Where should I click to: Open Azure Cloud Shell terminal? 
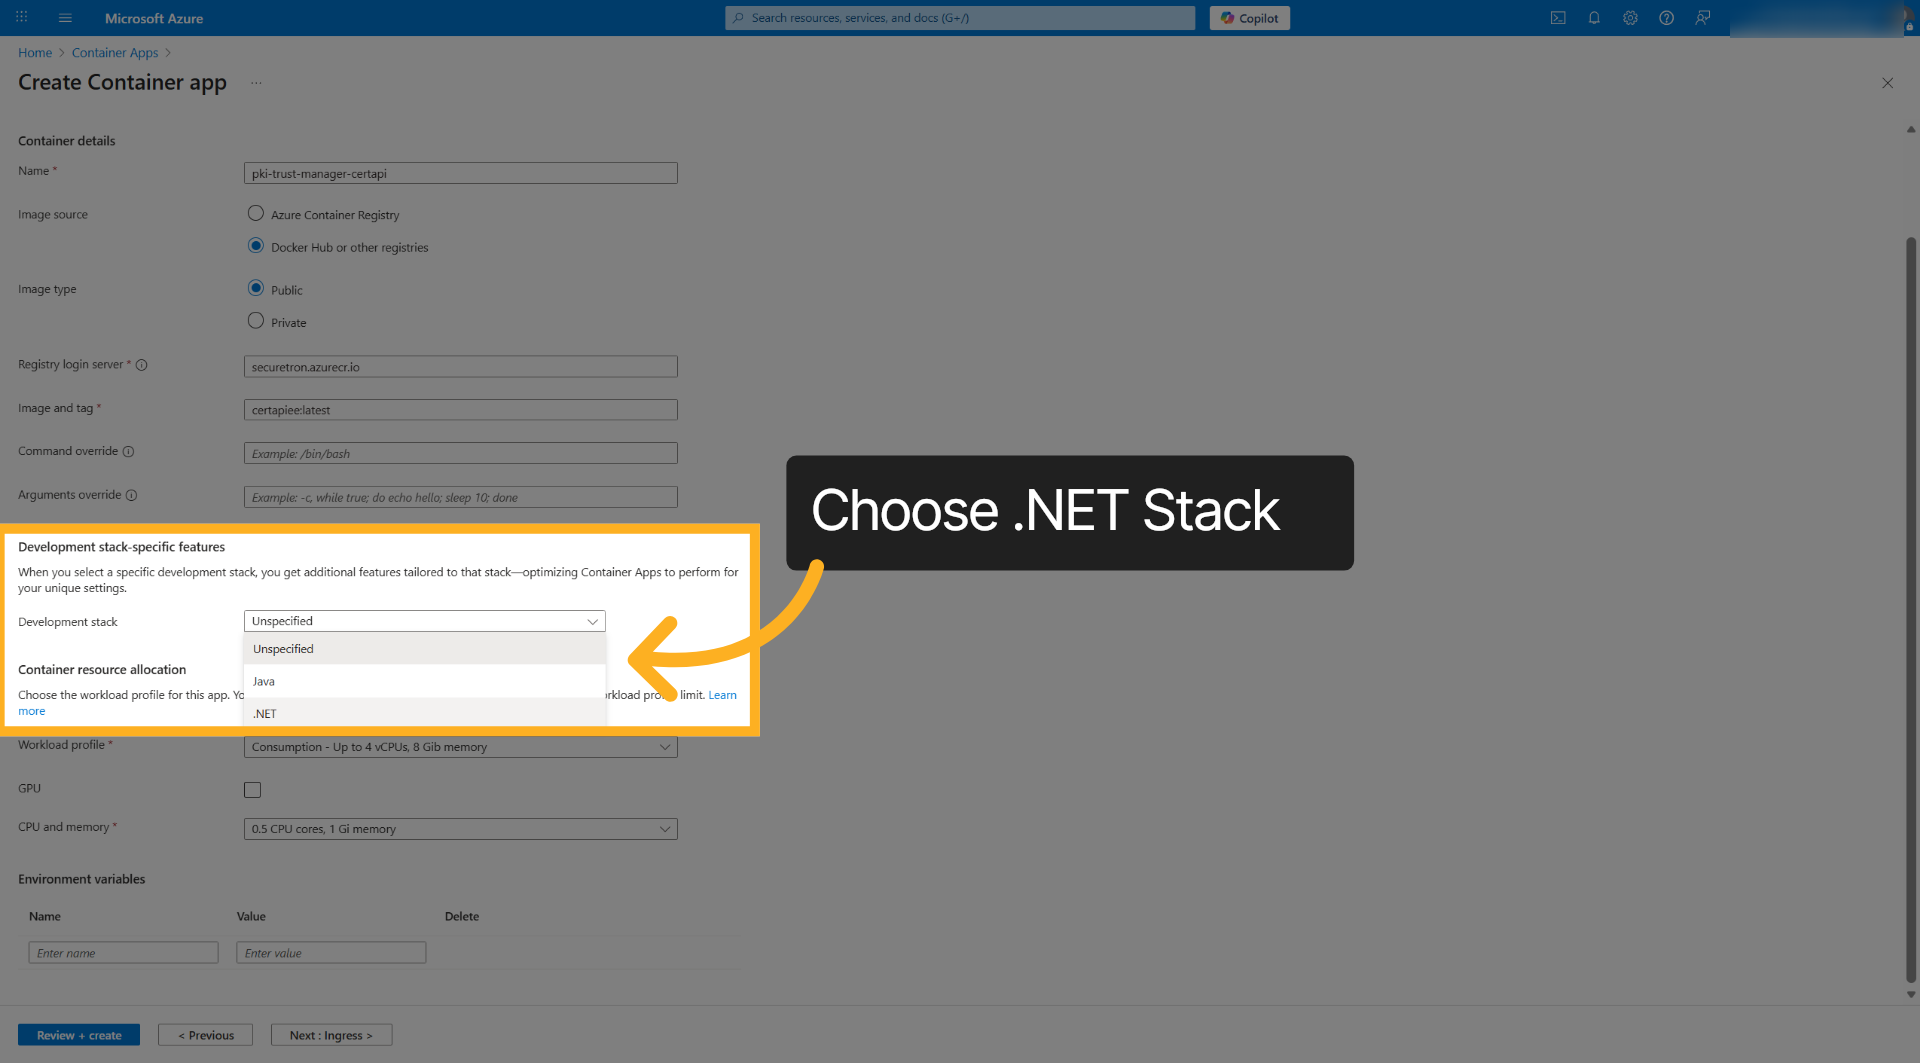(1557, 17)
